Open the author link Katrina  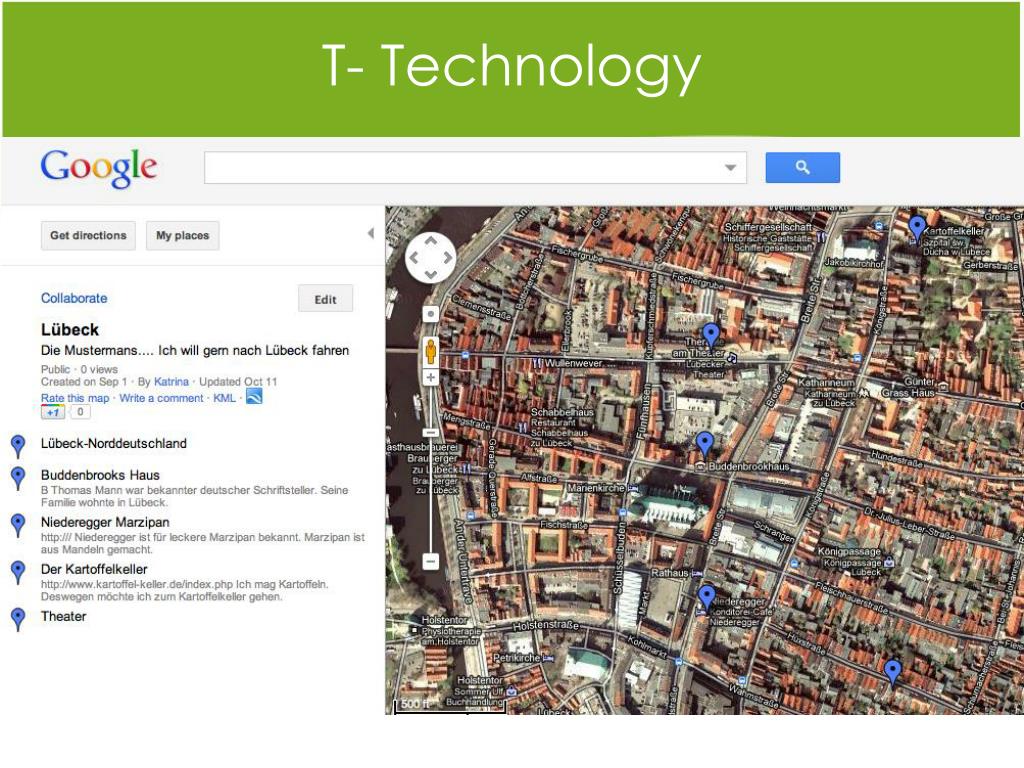[x=171, y=382]
